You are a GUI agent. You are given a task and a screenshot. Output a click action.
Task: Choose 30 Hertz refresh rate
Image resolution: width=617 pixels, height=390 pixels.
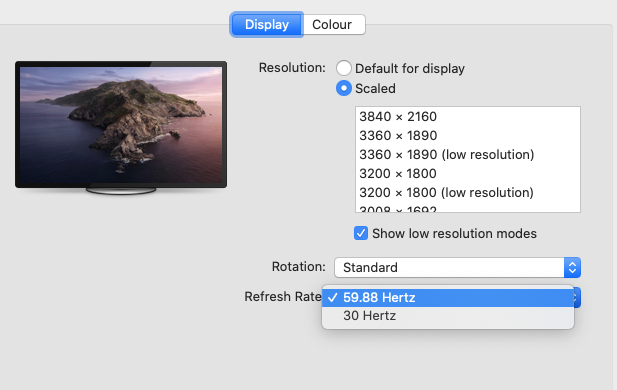click(x=448, y=316)
